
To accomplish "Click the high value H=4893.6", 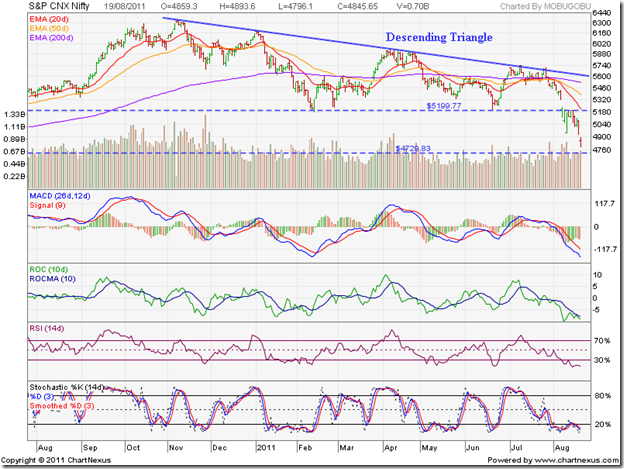I will (237, 6).
